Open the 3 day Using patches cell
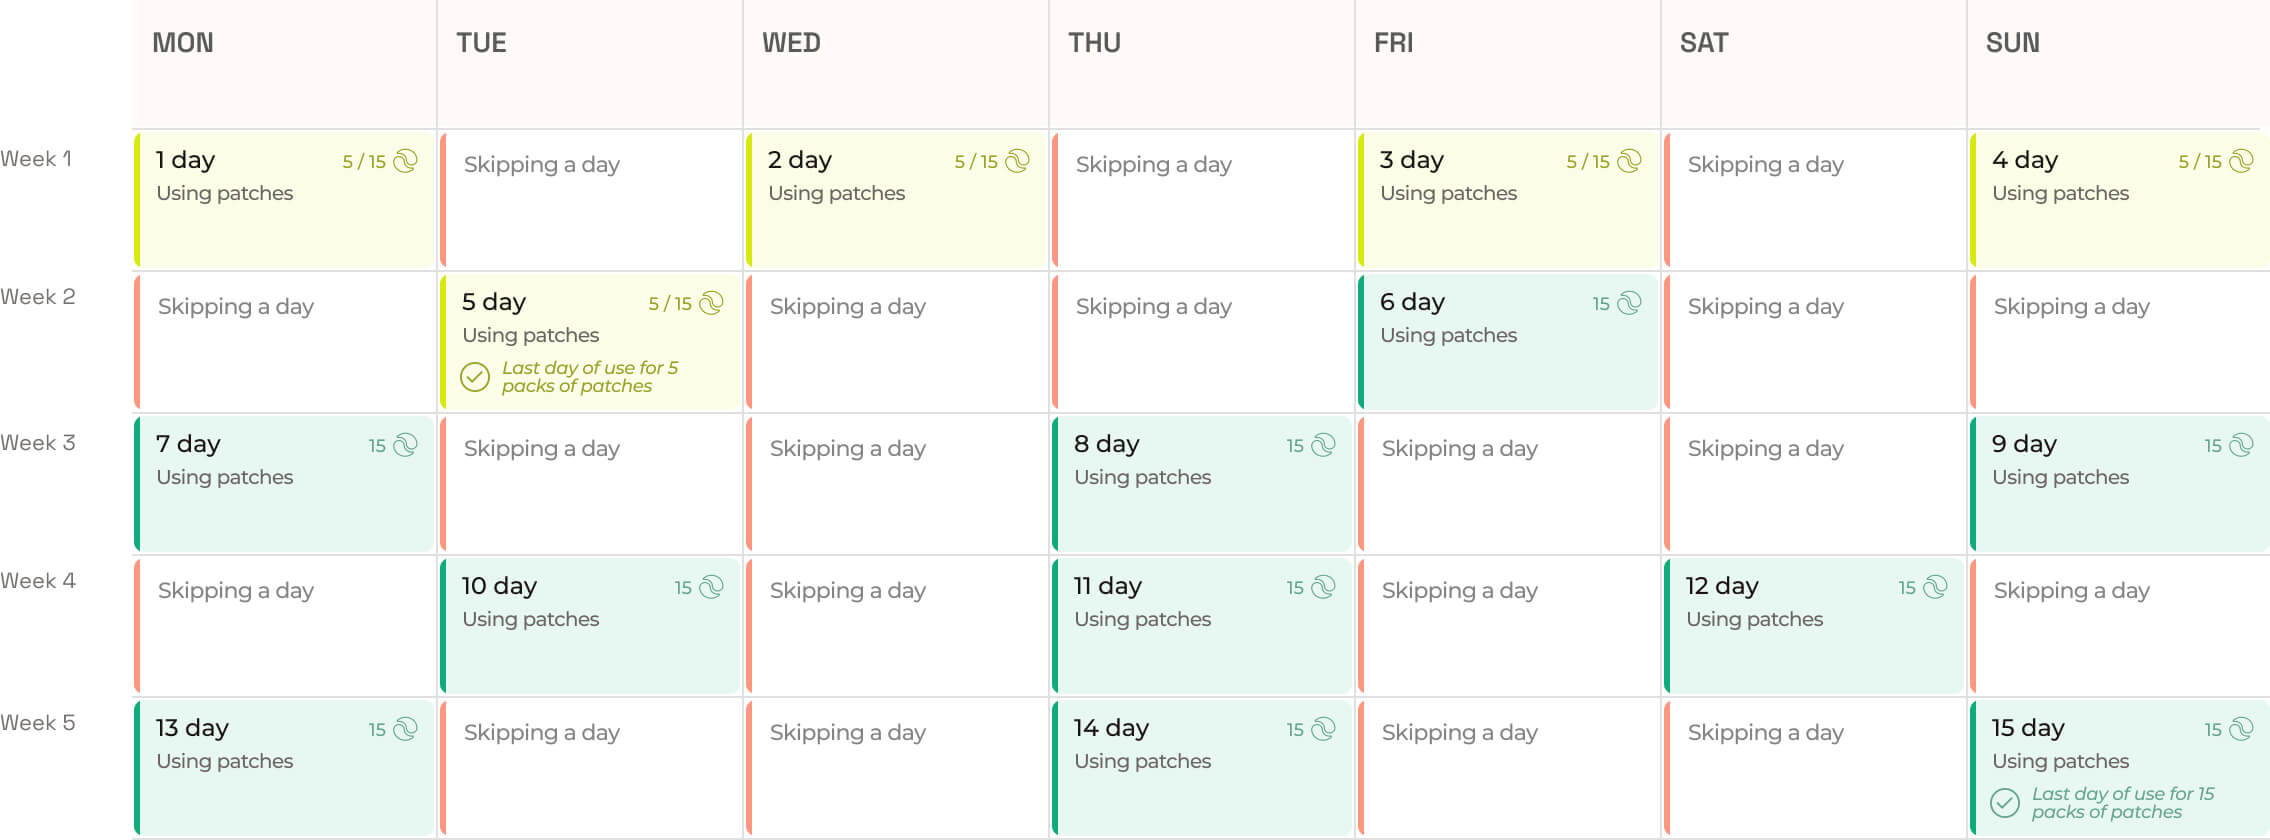 coord(1508,200)
